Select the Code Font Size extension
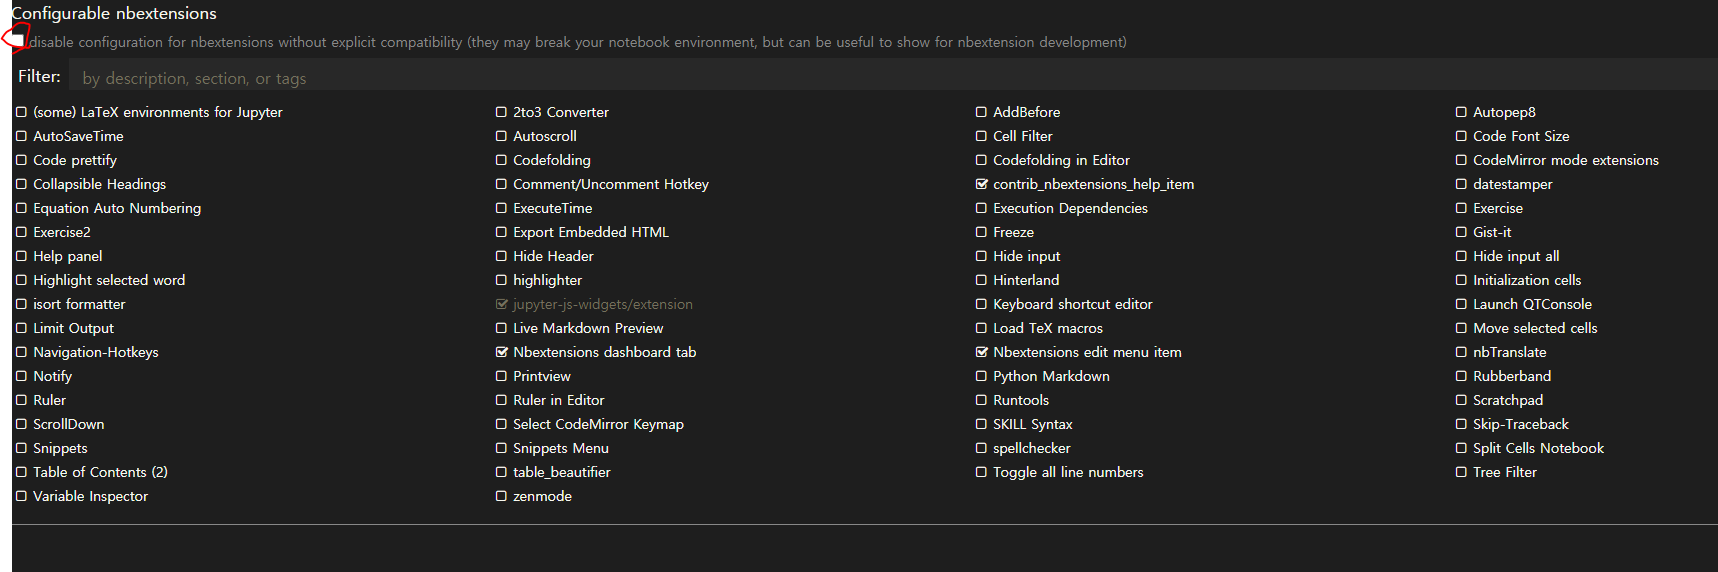 (1521, 136)
